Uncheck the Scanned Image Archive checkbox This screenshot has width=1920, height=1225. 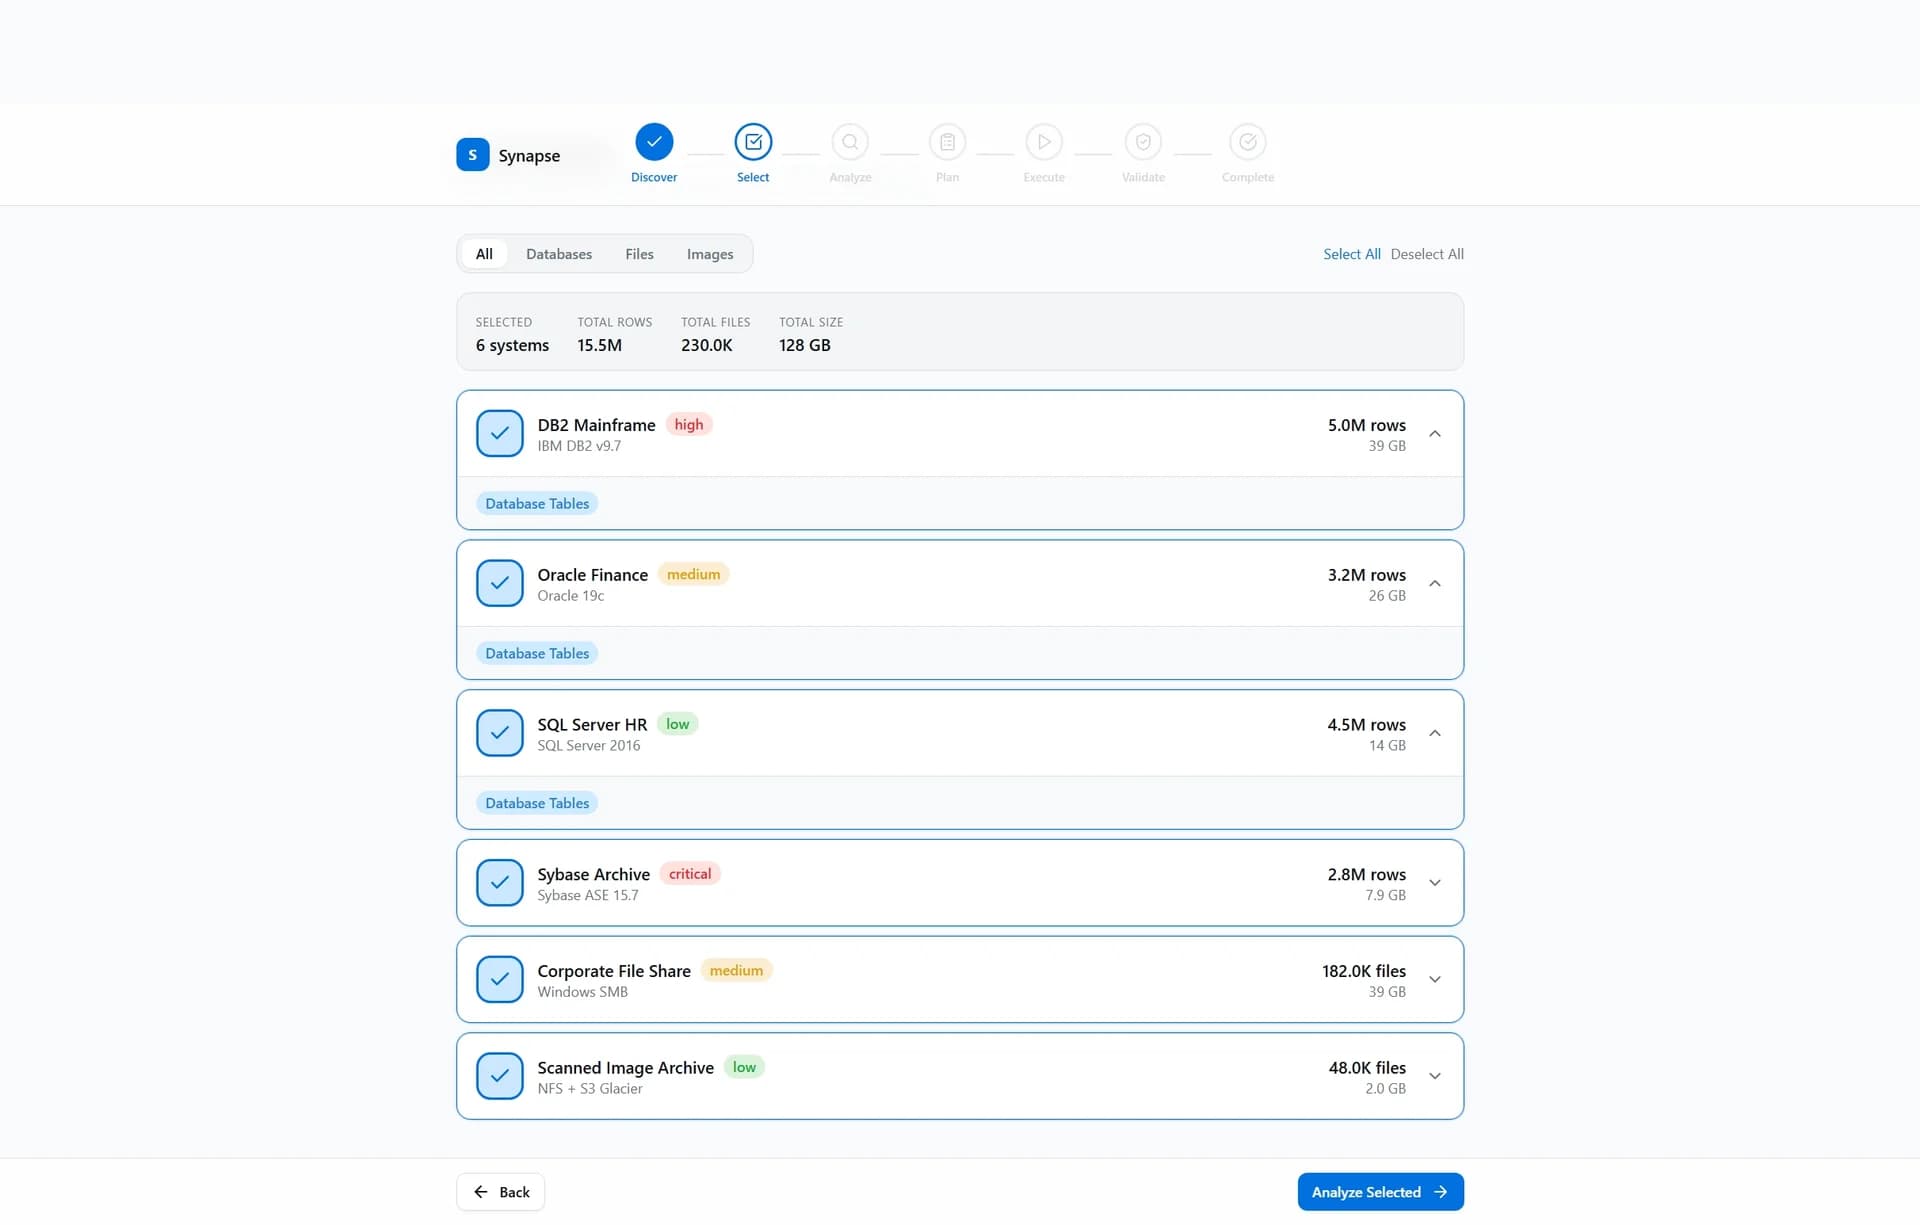(500, 1076)
